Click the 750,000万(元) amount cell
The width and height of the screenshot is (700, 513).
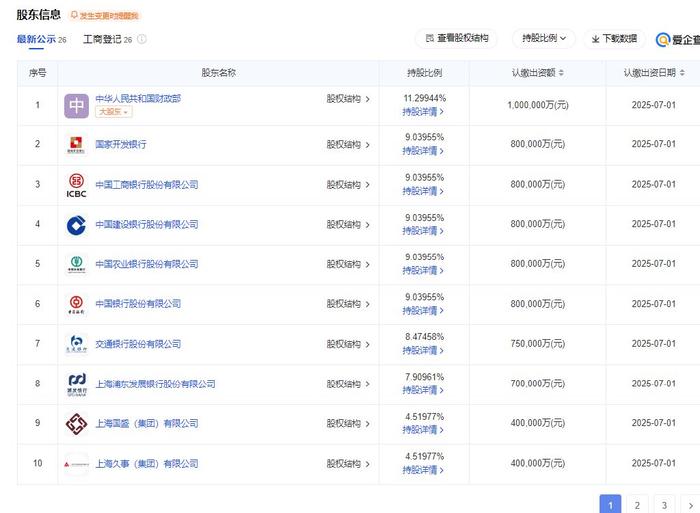coord(538,344)
